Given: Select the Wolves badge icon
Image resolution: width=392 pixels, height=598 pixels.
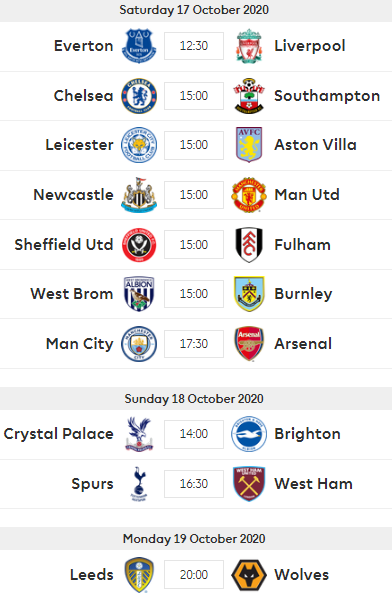Looking at the screenshot, I should [249, 574].
